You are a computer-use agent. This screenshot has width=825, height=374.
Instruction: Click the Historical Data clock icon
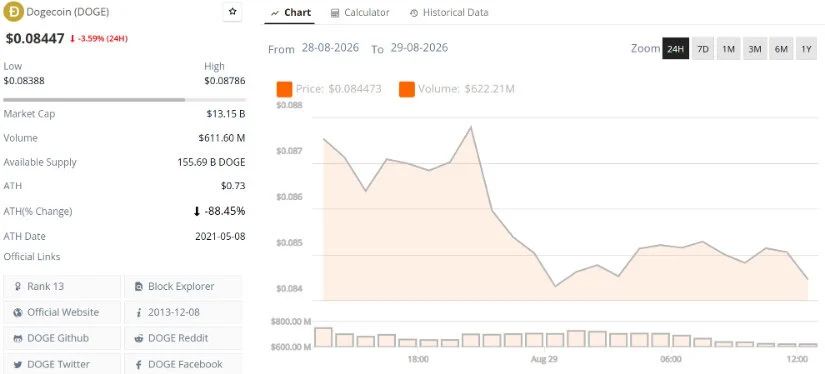(x=414, y=13)
